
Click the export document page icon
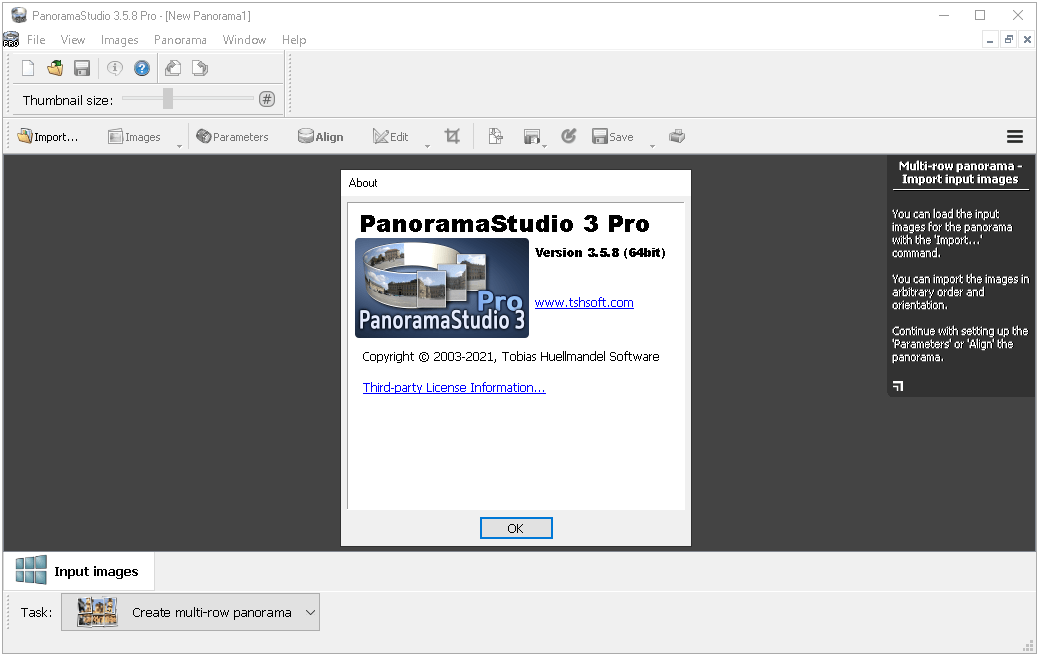pos(495,137)
